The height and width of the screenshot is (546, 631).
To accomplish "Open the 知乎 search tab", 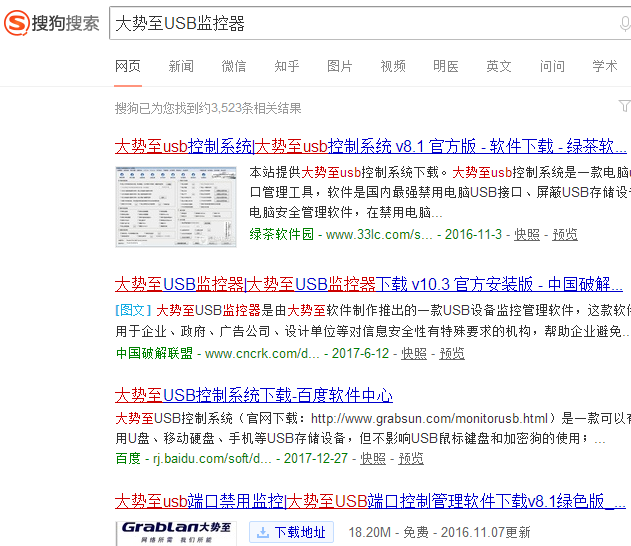I will click(x=287, y=66).
